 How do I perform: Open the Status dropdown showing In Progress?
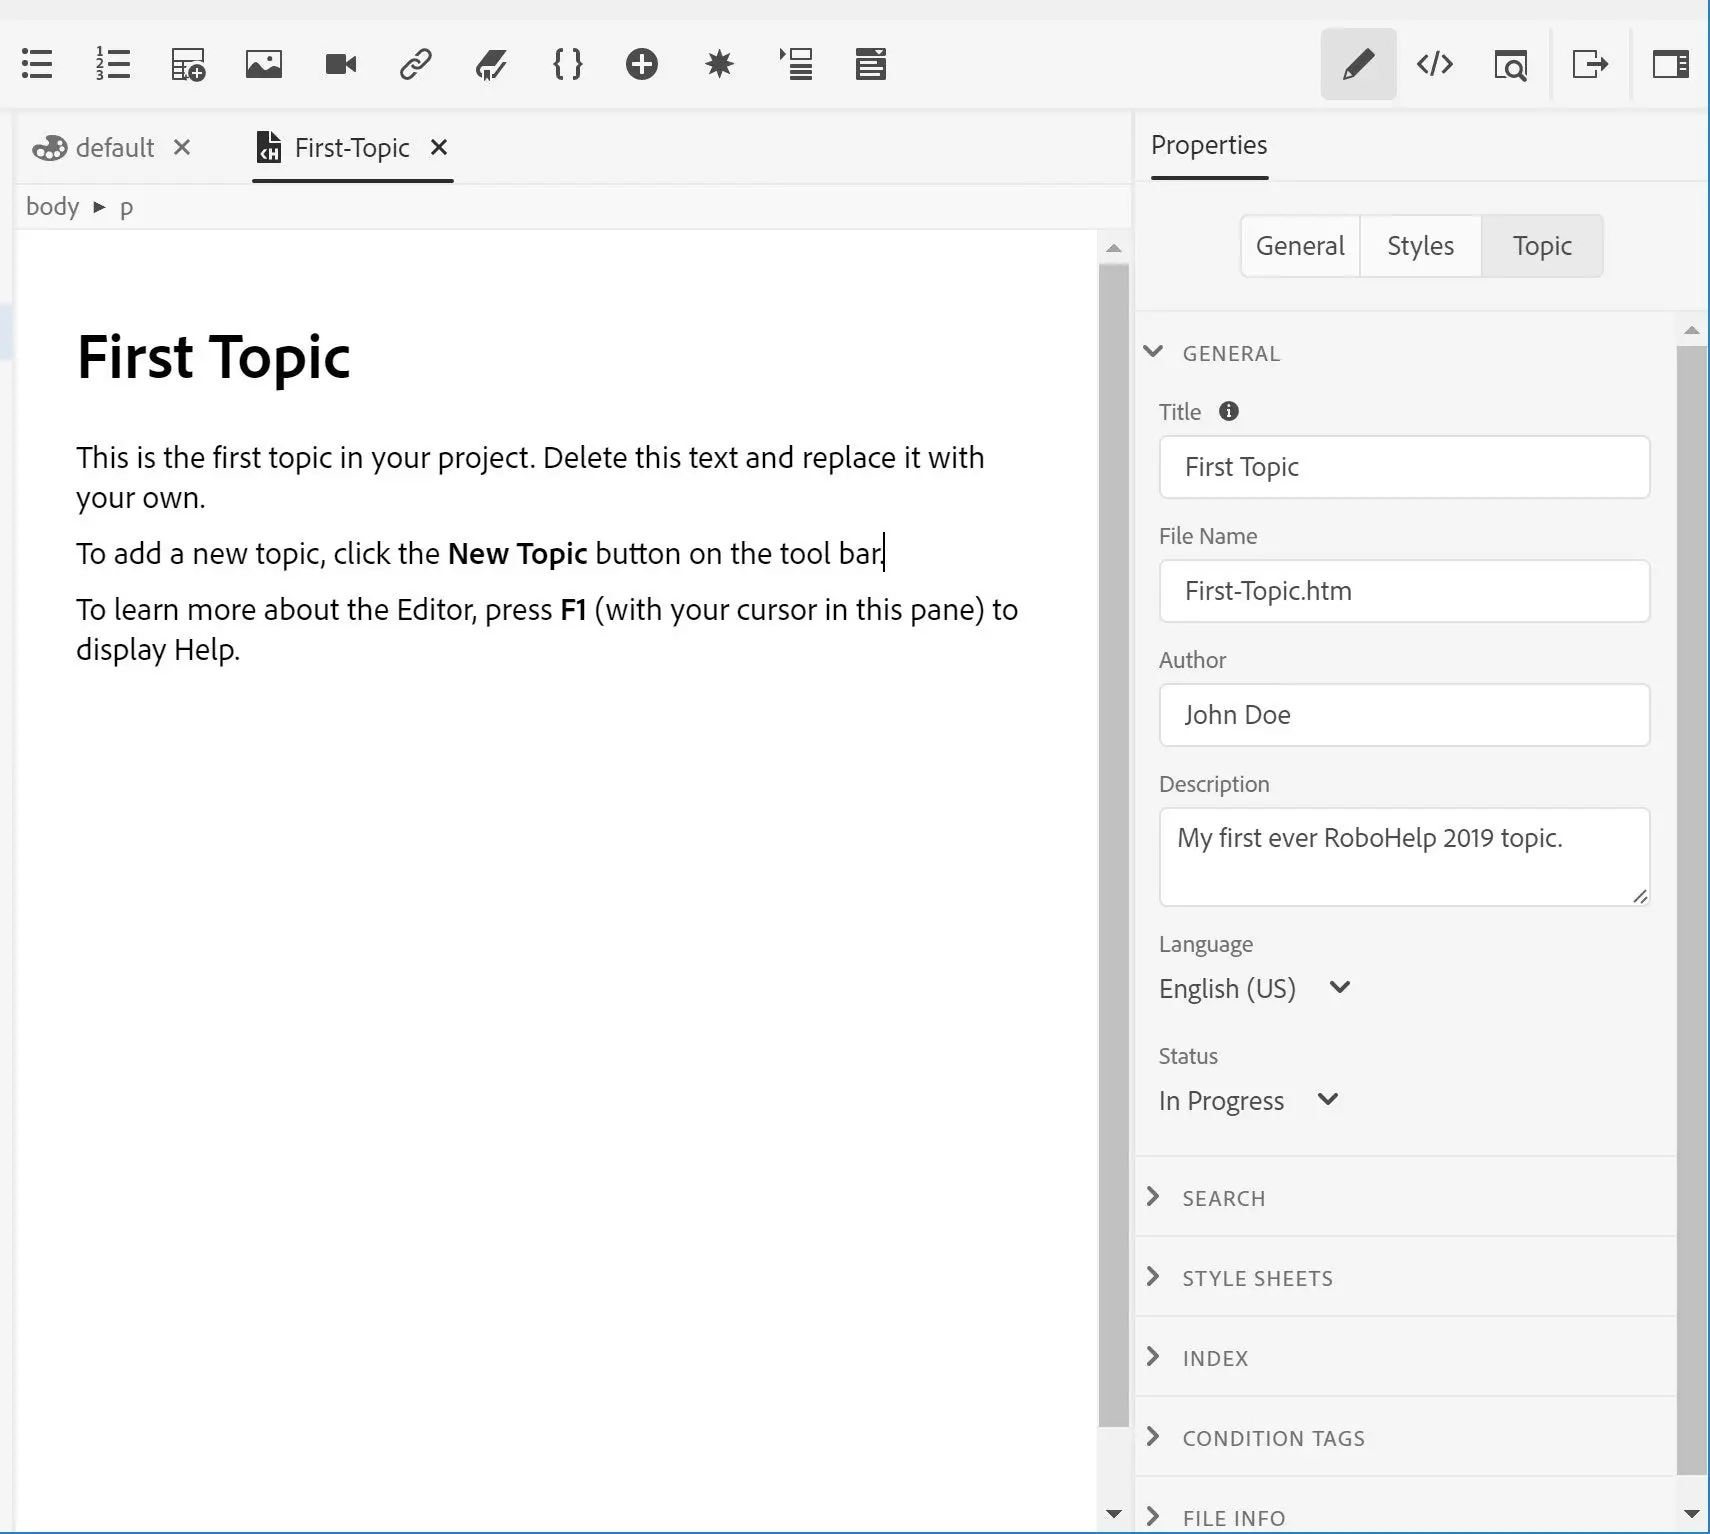click(1248, 1100)
